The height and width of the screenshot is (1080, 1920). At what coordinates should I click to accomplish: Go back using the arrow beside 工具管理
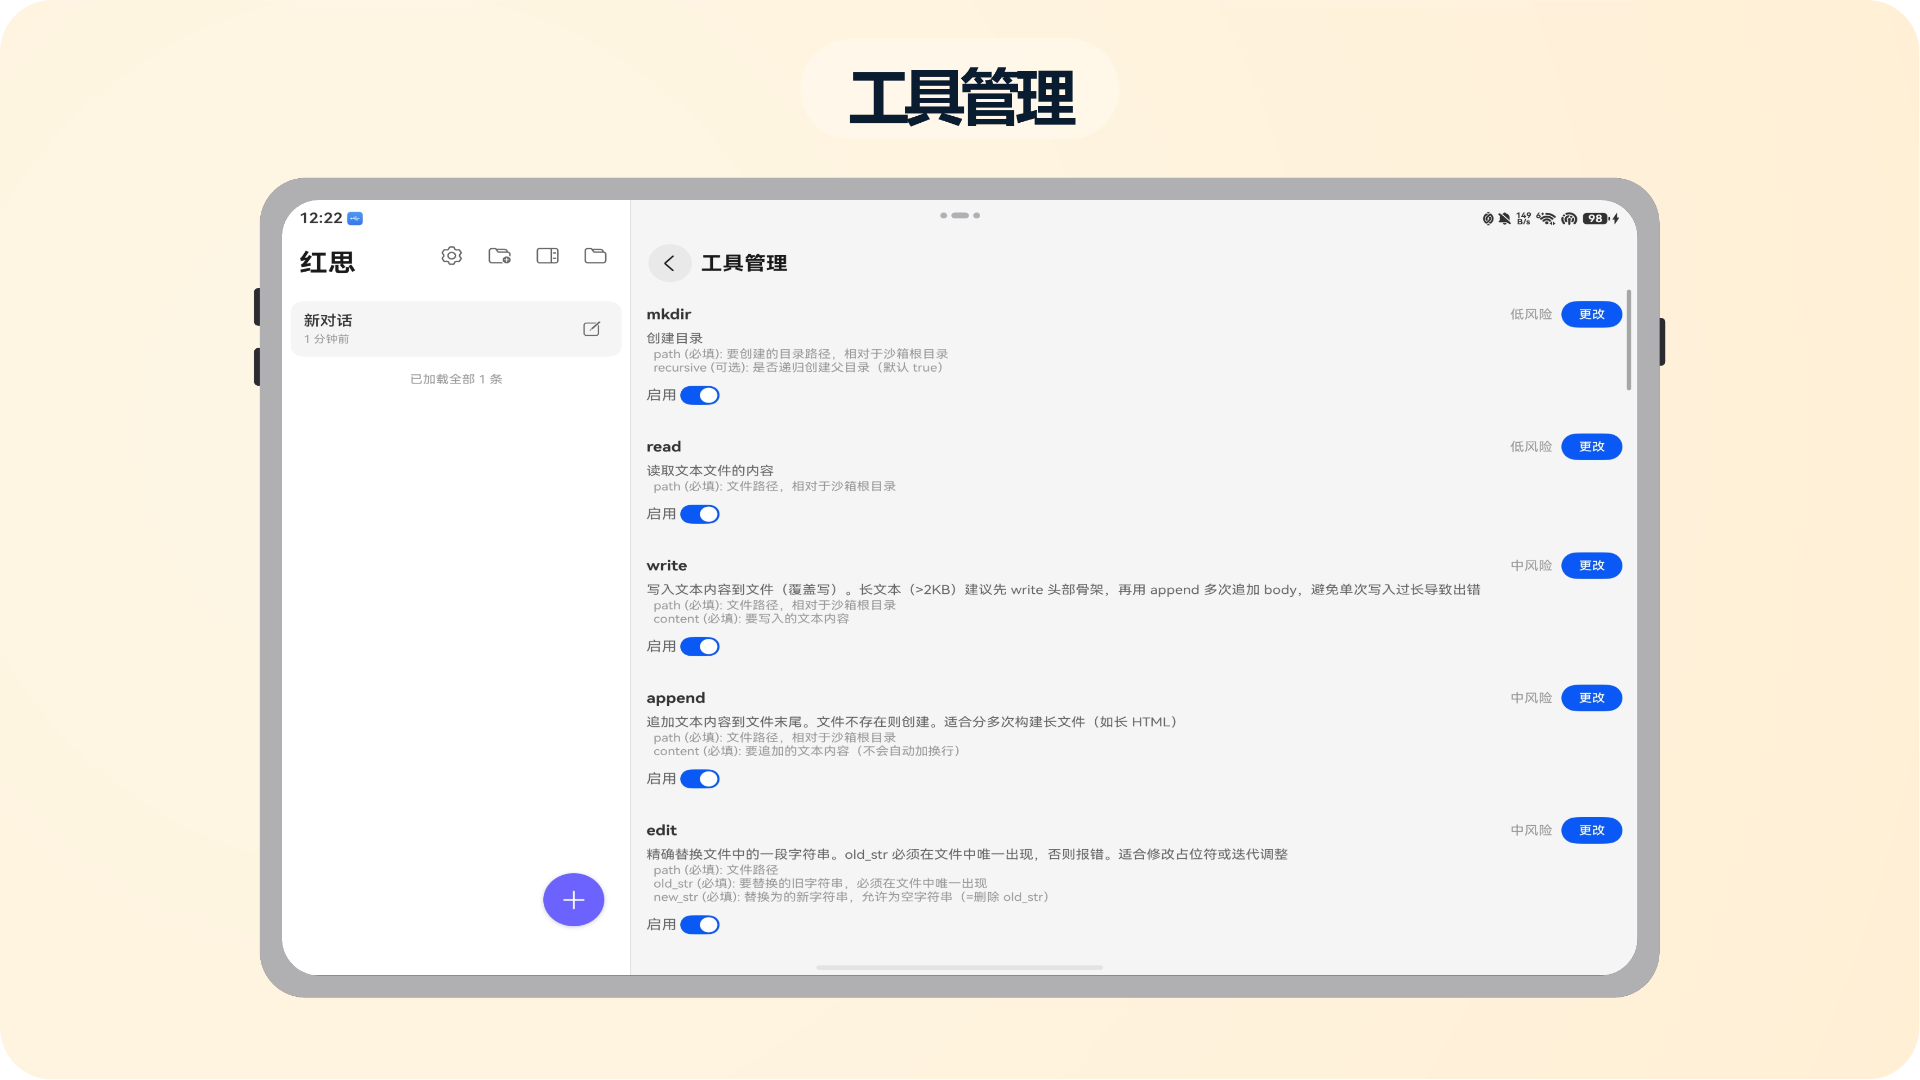[x=670, y=263]
